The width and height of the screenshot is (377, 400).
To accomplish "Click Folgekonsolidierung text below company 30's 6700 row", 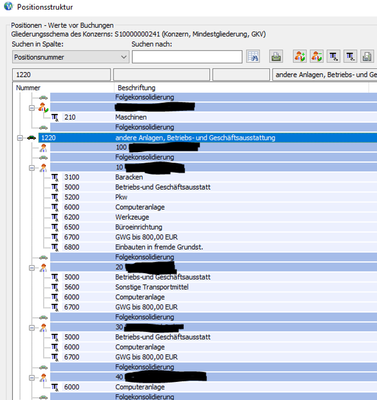I will (145, 367).
